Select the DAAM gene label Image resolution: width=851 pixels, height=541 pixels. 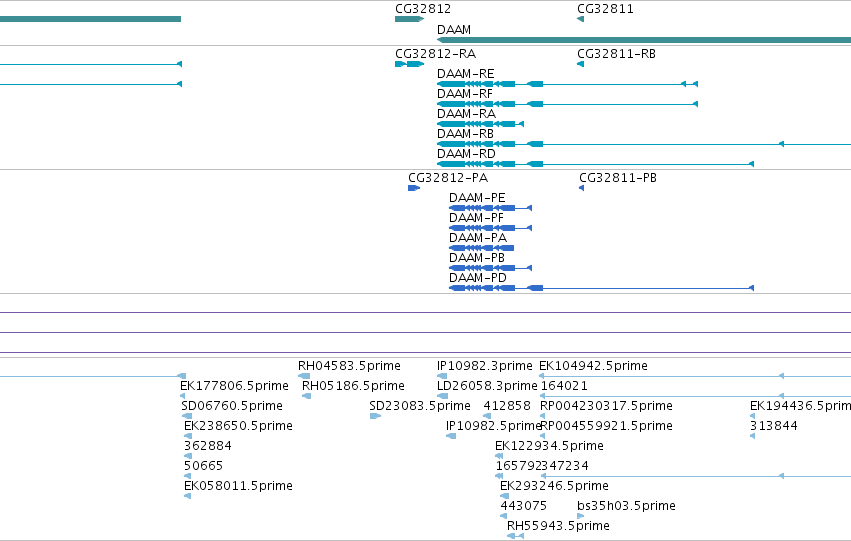pyautogui.click(x=454, y=30)
